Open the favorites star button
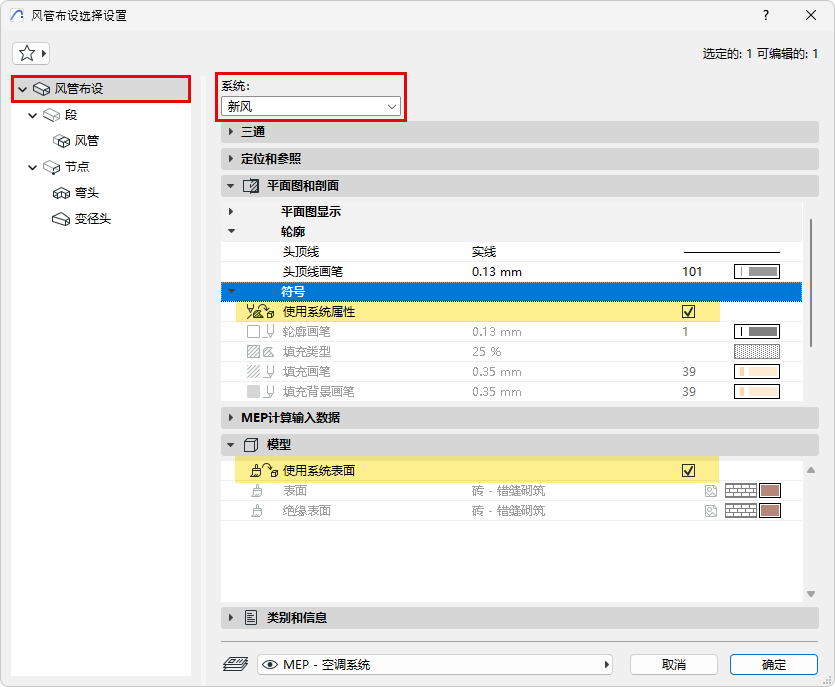Screen dimensions: 835x687 pyautogui.click(x=31, y=53)
